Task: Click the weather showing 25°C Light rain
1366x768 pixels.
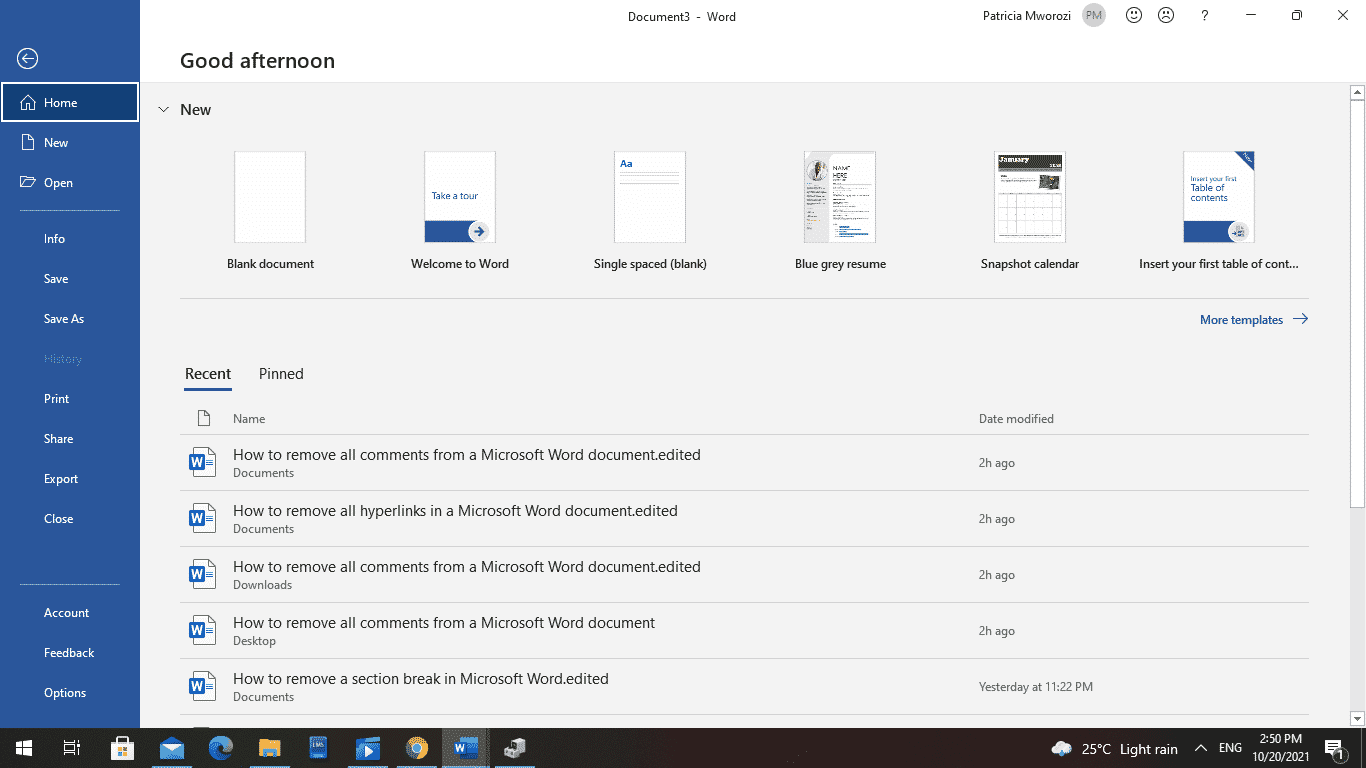Action: pyautogui.click(x=1113, y=748)
